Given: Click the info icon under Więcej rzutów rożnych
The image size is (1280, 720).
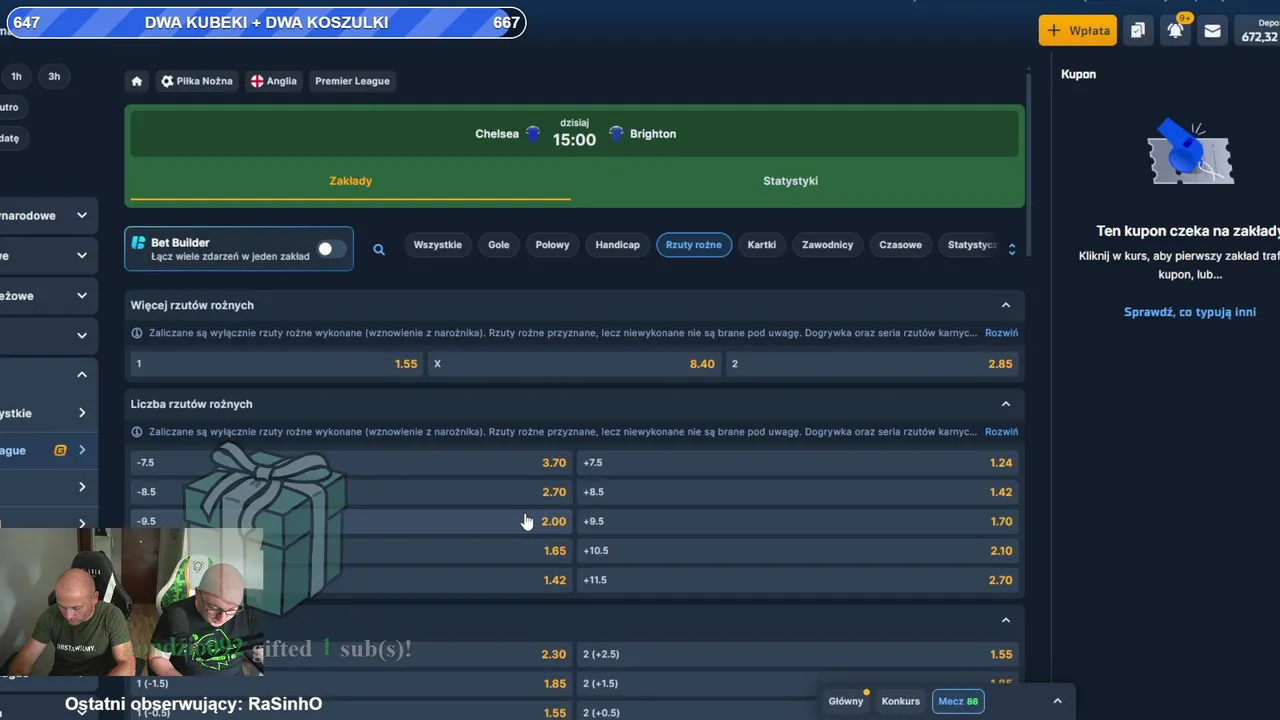Looking at the screenshot, I should pos(137,333).
